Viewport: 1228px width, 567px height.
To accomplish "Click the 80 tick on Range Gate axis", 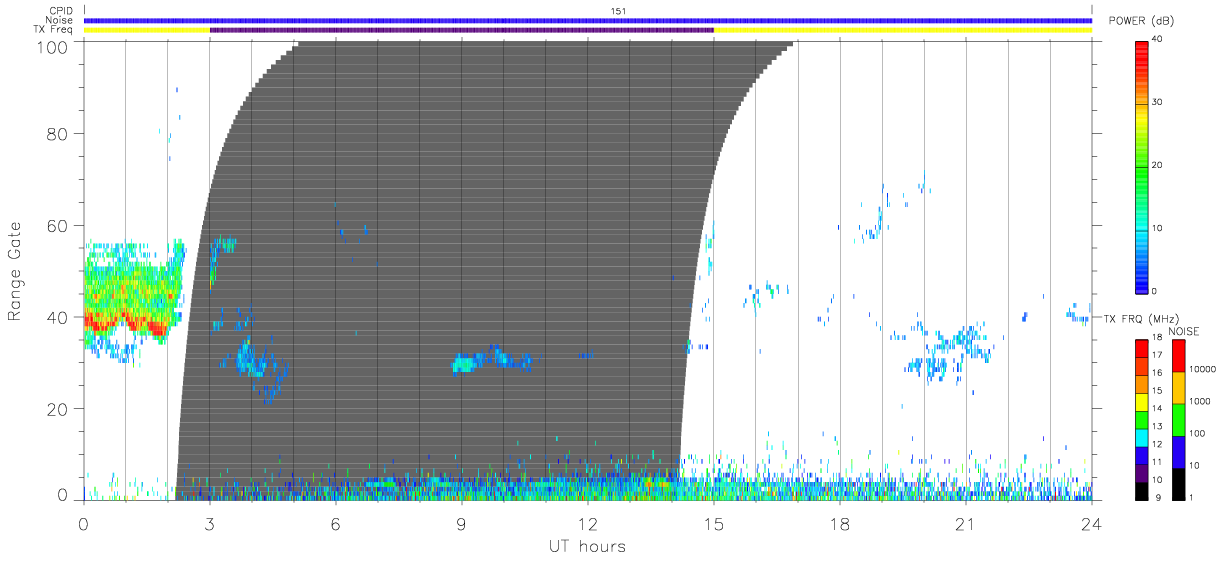I will [57, 133].
